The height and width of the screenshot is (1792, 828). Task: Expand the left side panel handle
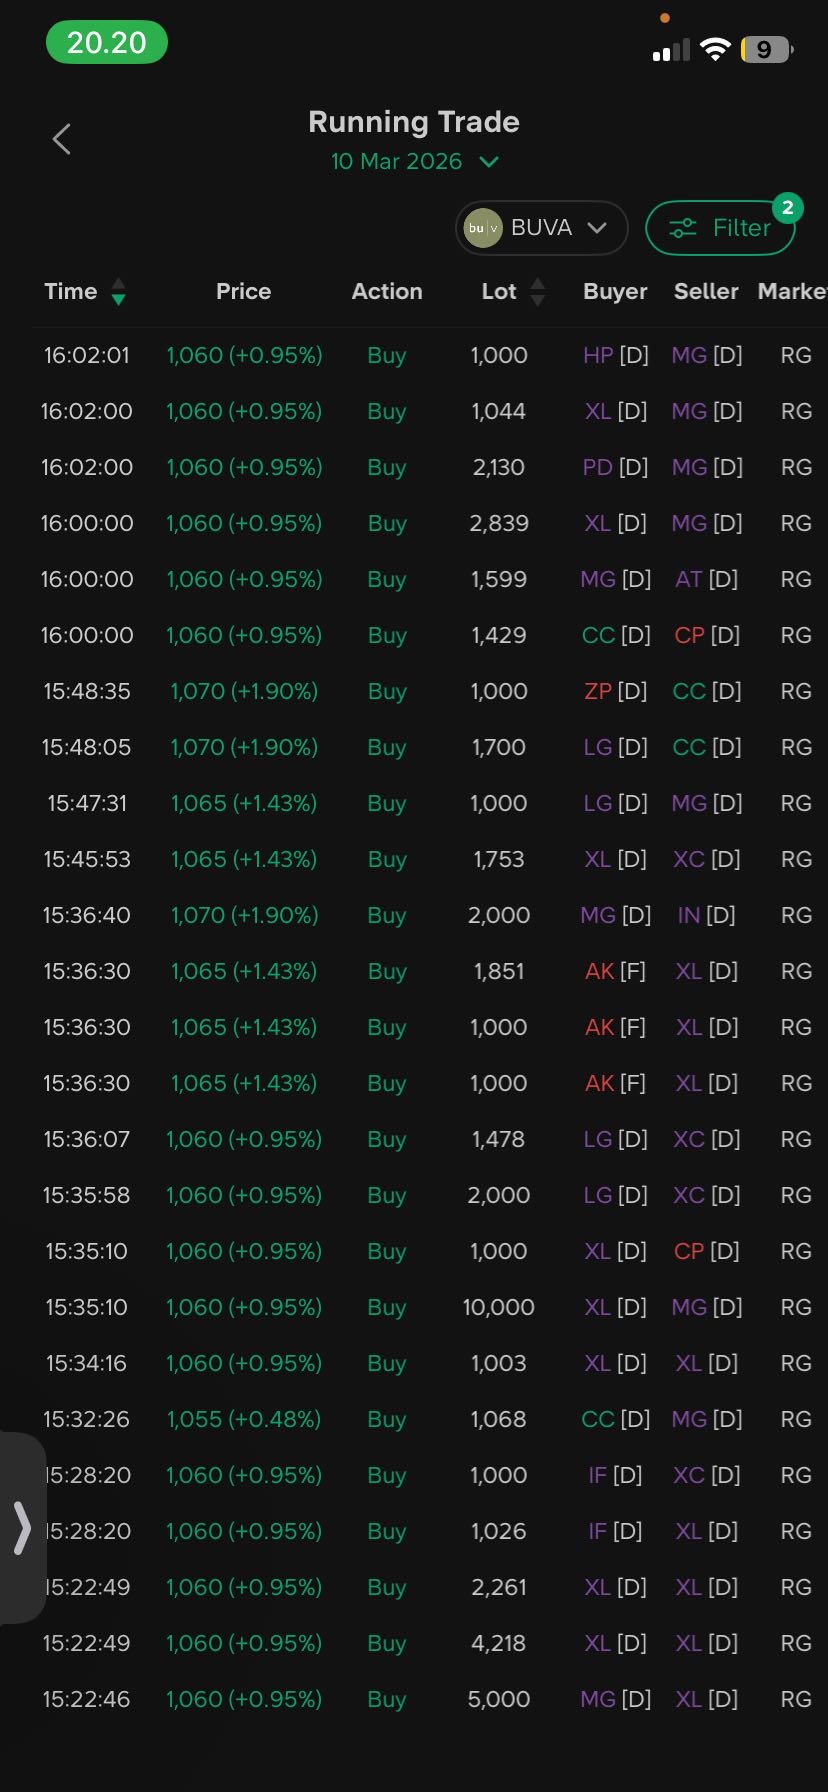click(x=22, y=1528)
